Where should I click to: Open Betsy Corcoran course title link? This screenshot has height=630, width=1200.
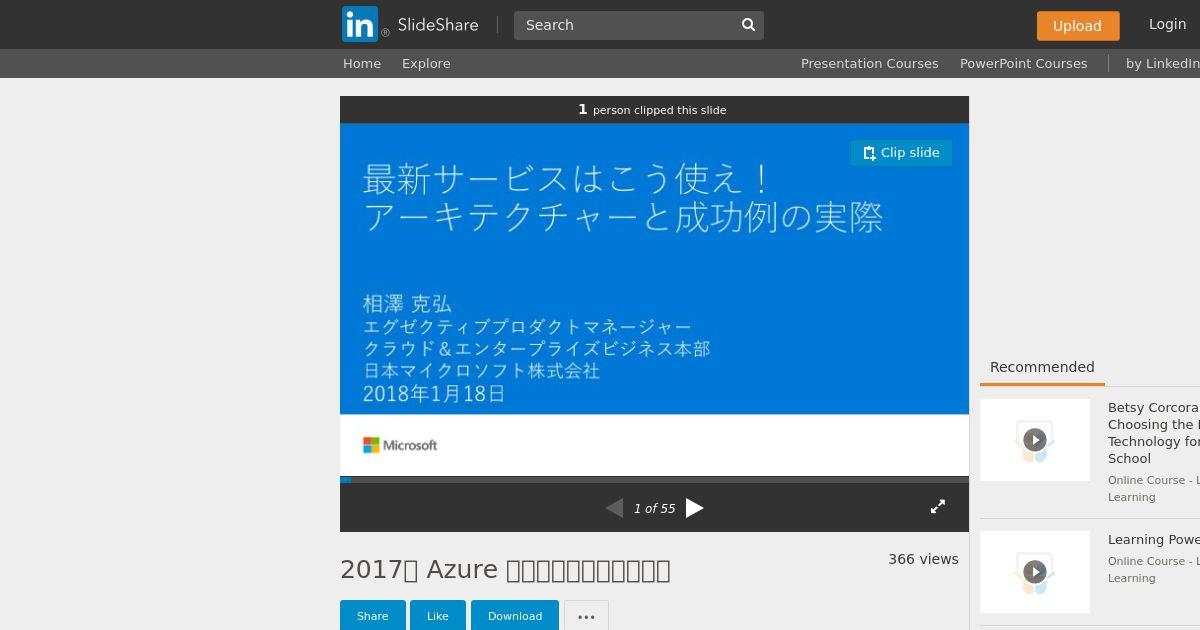pyautogui.click(x=1154, y=433)
